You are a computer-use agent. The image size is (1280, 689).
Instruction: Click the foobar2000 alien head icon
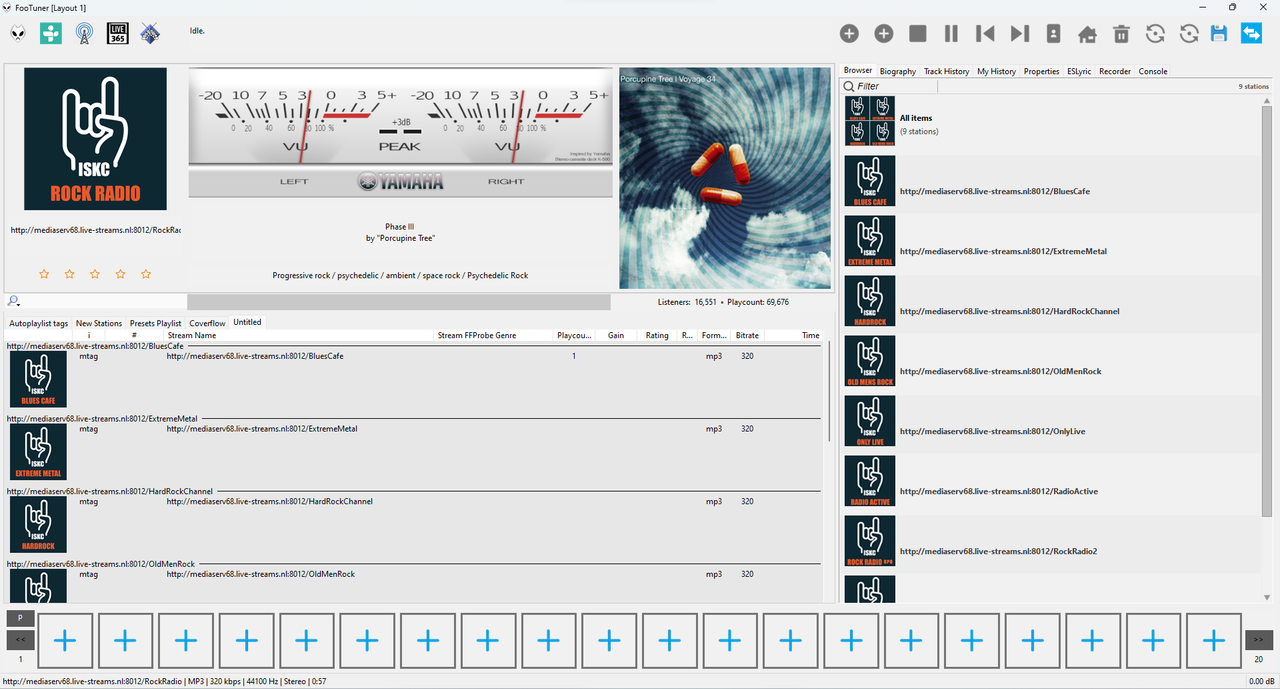click(x=18, y=34)
